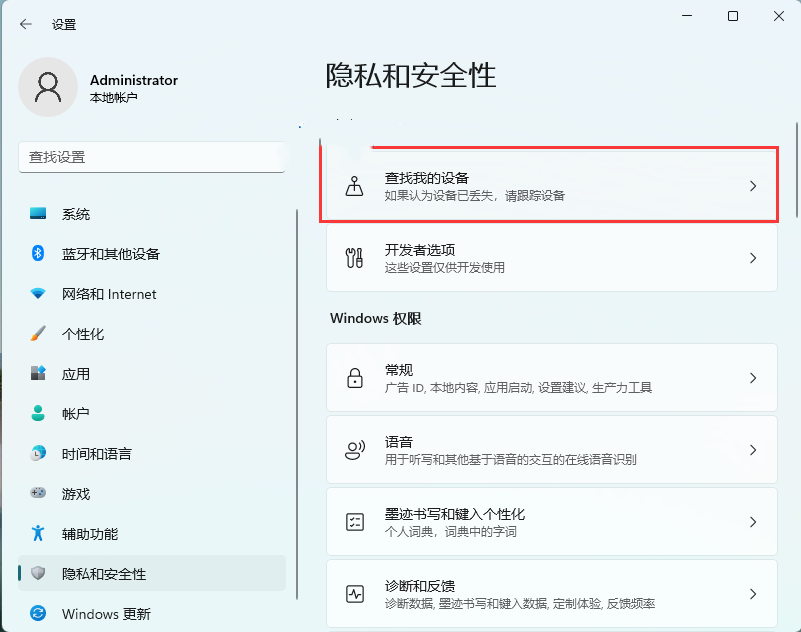This screenshot has width=801, height=632.
Task: Expand 常规 using the right chevron
Action: (x=753, y=378)
